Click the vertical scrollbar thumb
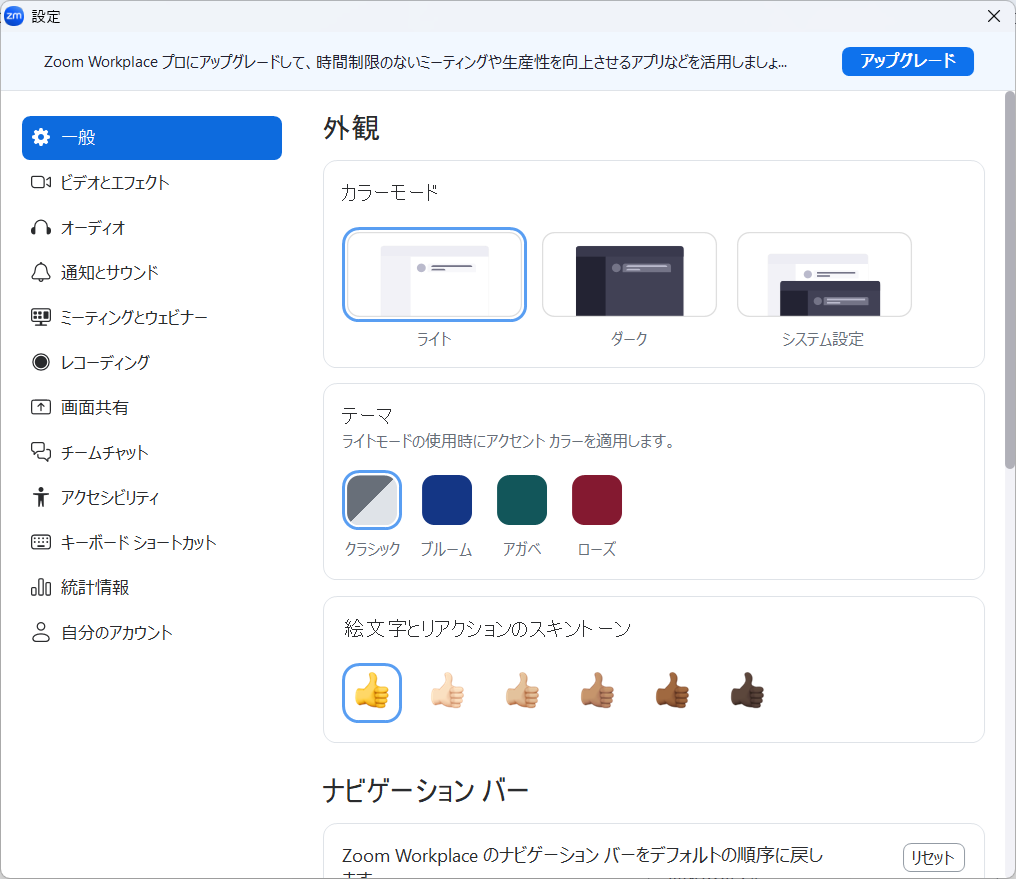Image resolution: width=1016 pixels, height=879 pixels. [x=1010, y=280]
